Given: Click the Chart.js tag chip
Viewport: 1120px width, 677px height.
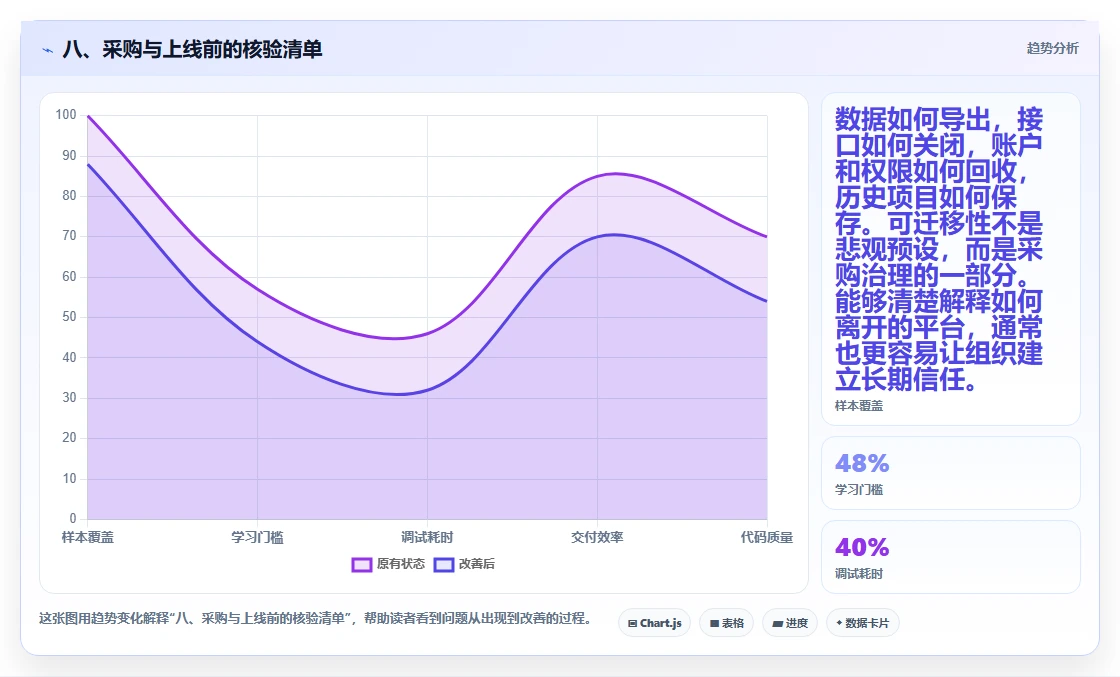Looking at the screenshot, I should [654, 623].
